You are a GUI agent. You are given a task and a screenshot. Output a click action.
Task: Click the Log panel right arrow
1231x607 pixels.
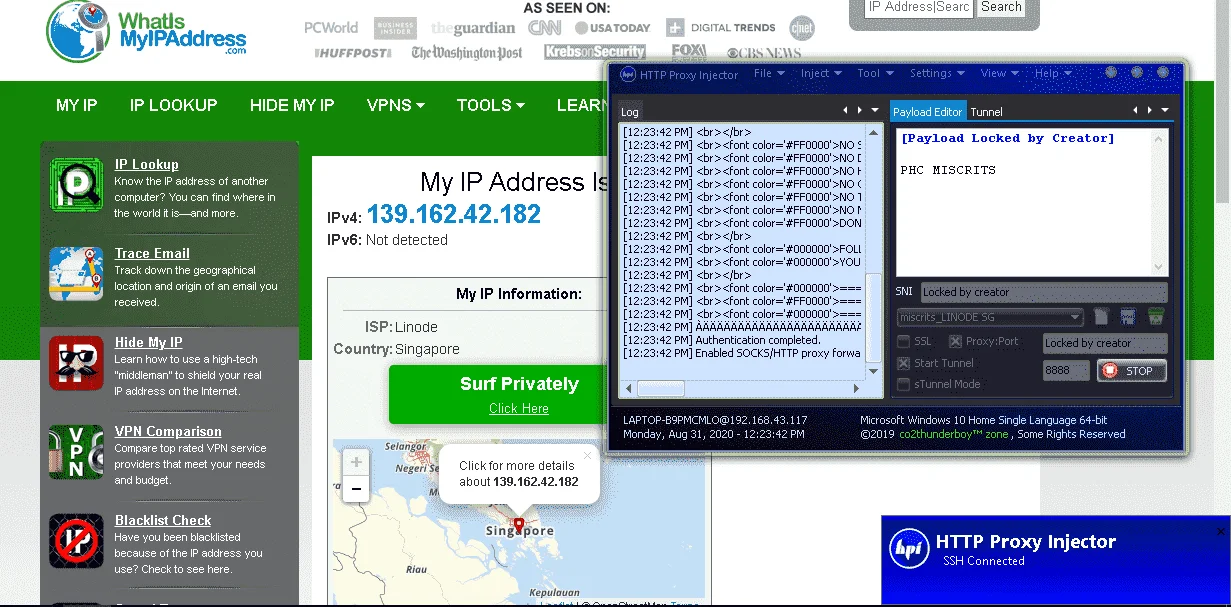click(859, 111)
